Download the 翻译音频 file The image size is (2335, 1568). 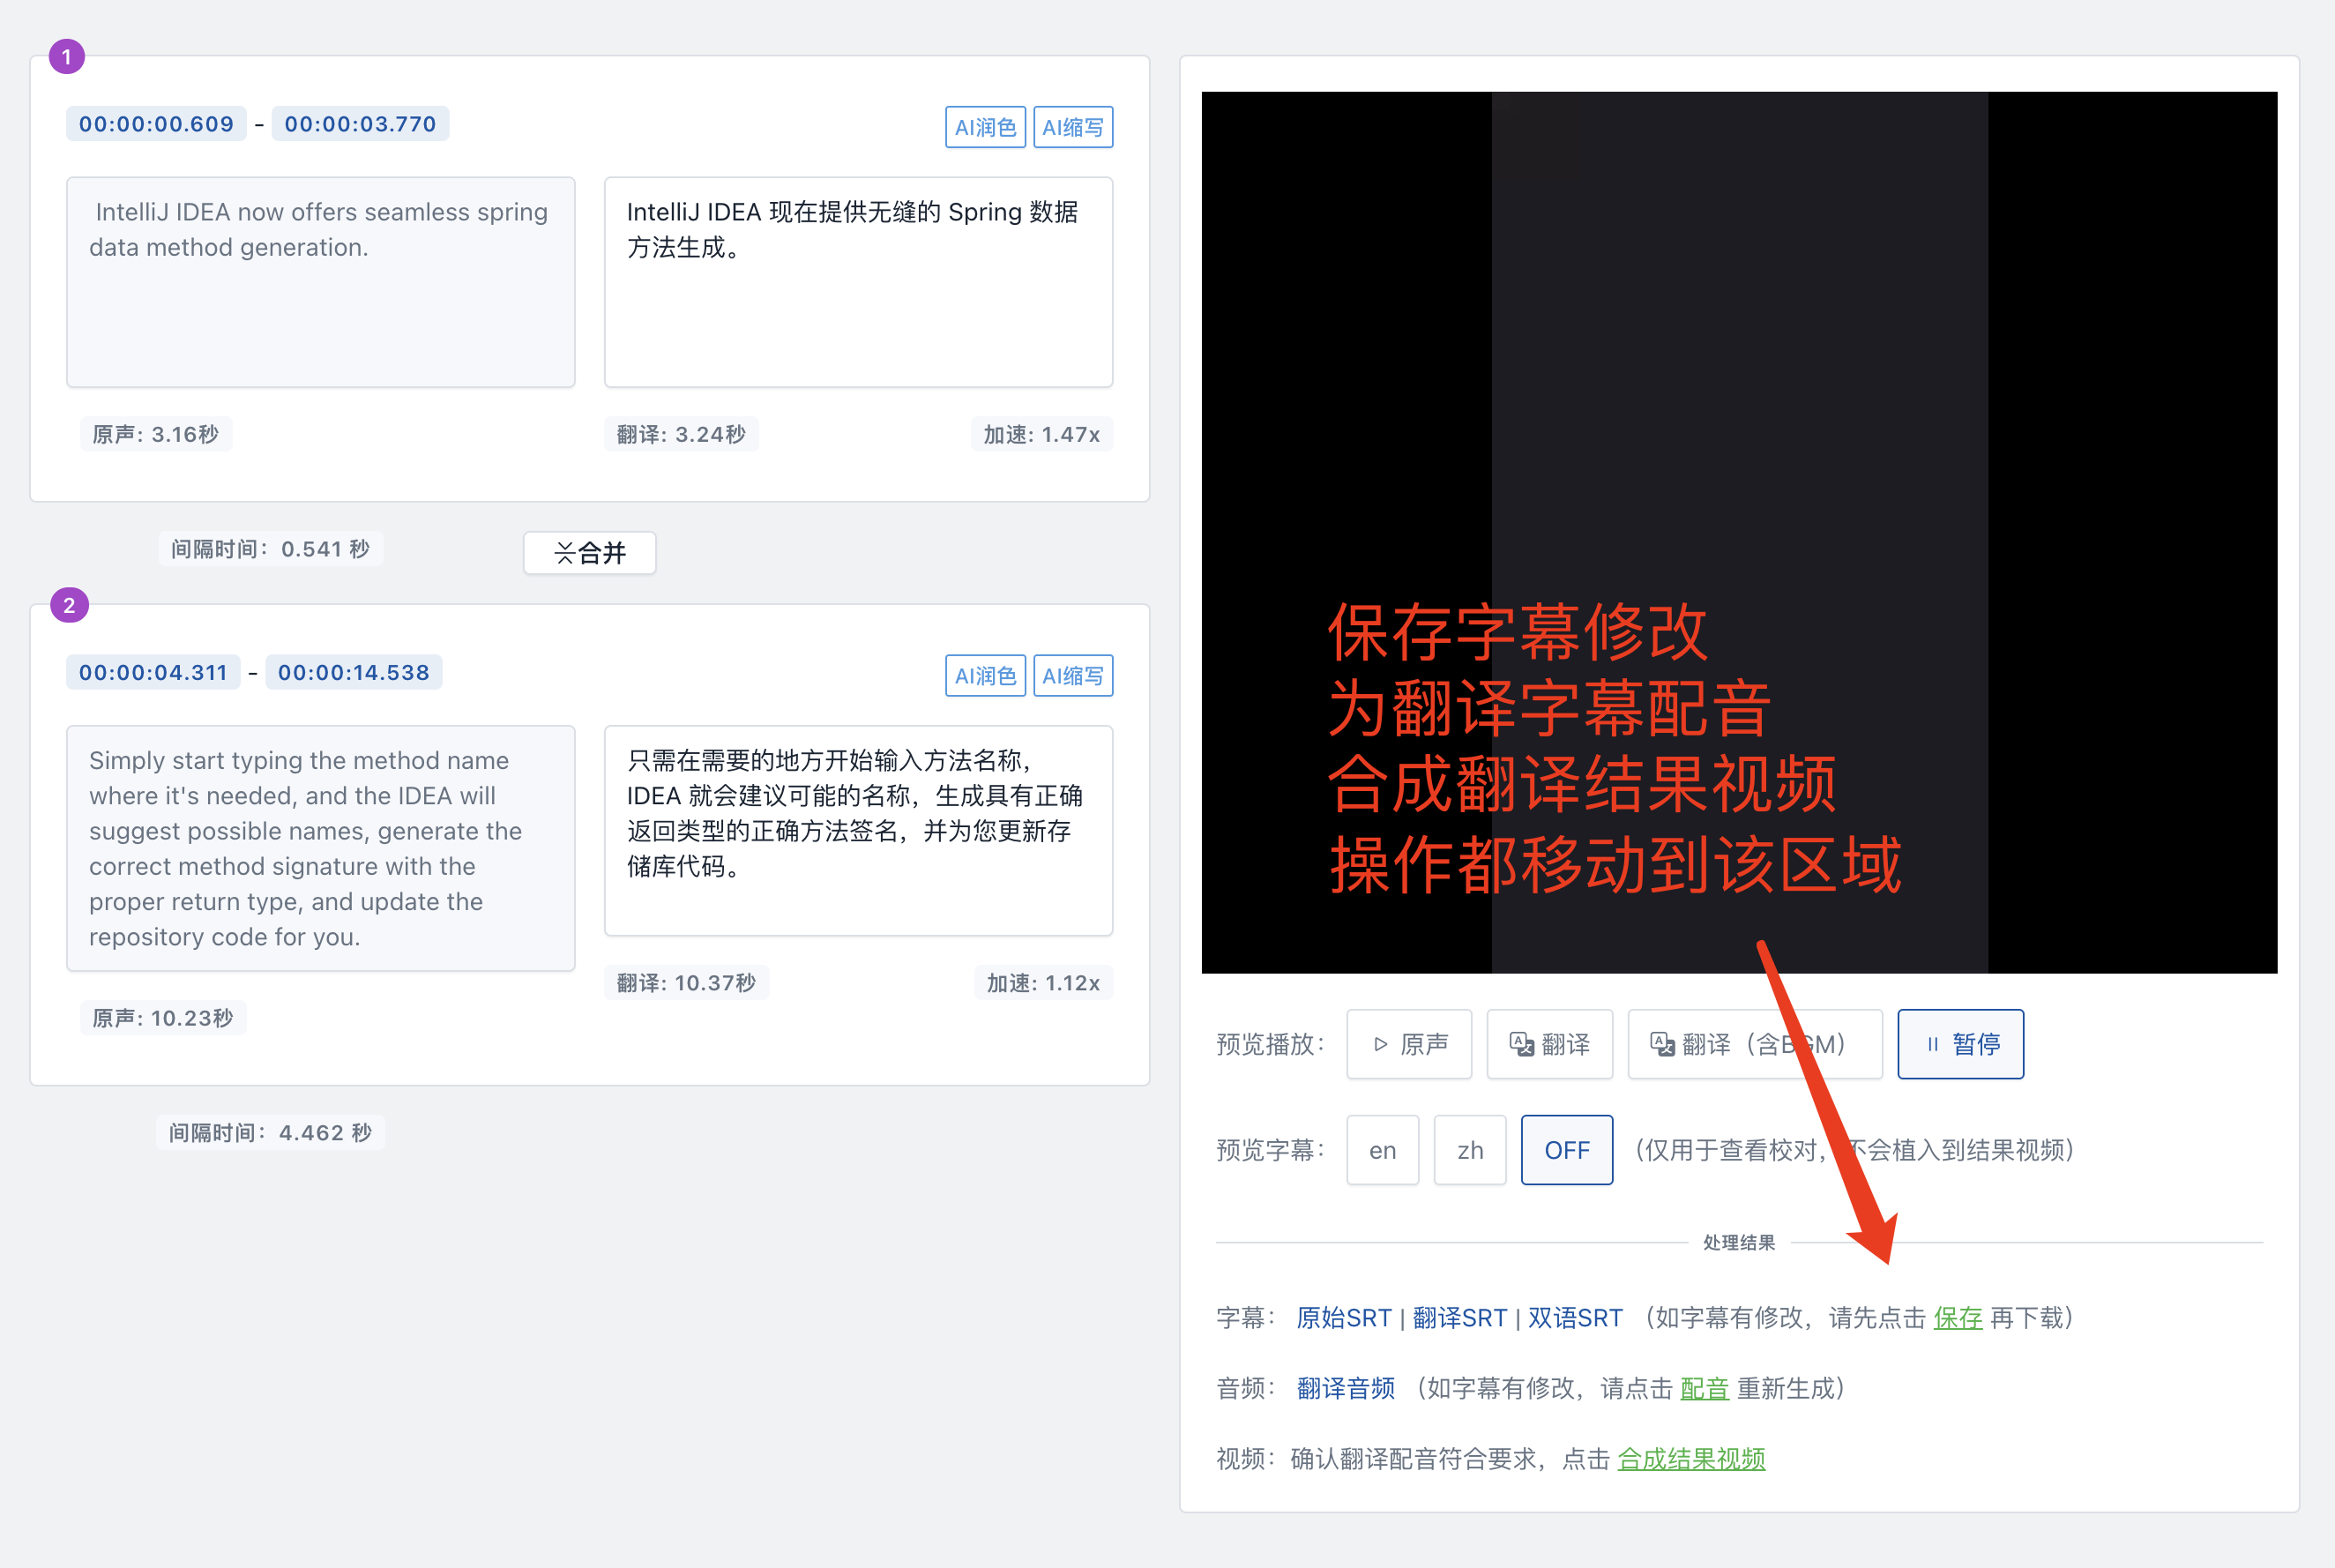pyautogui.click(x=1346, y=1388)
